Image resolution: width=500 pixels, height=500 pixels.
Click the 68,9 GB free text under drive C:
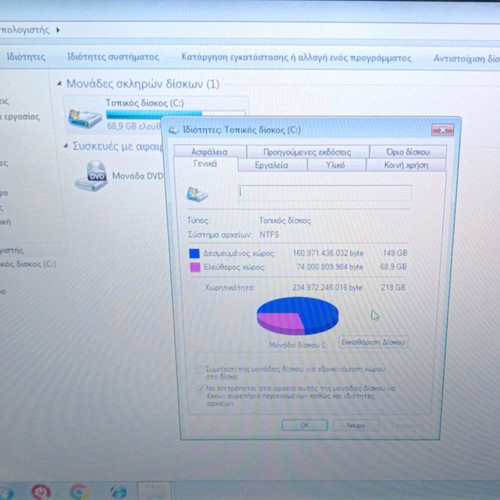coord(134,126)
